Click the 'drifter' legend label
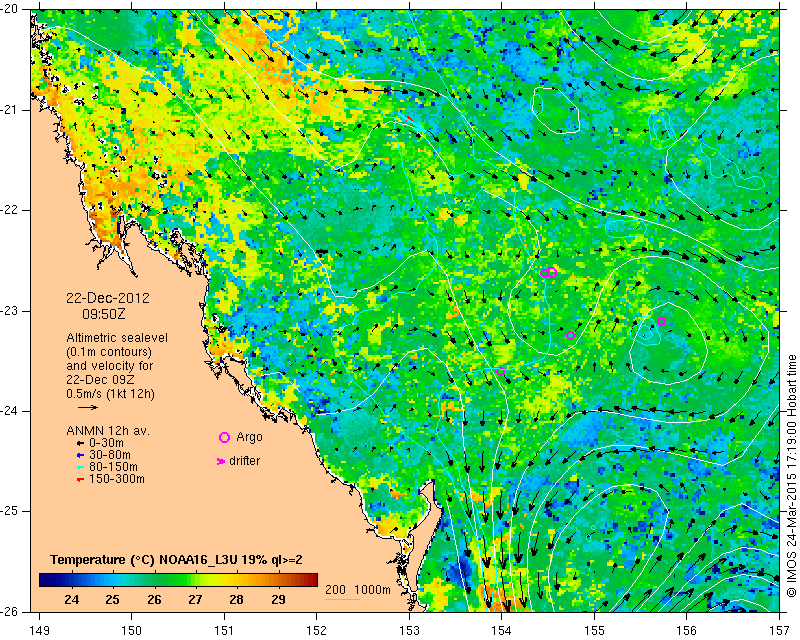 244,461
